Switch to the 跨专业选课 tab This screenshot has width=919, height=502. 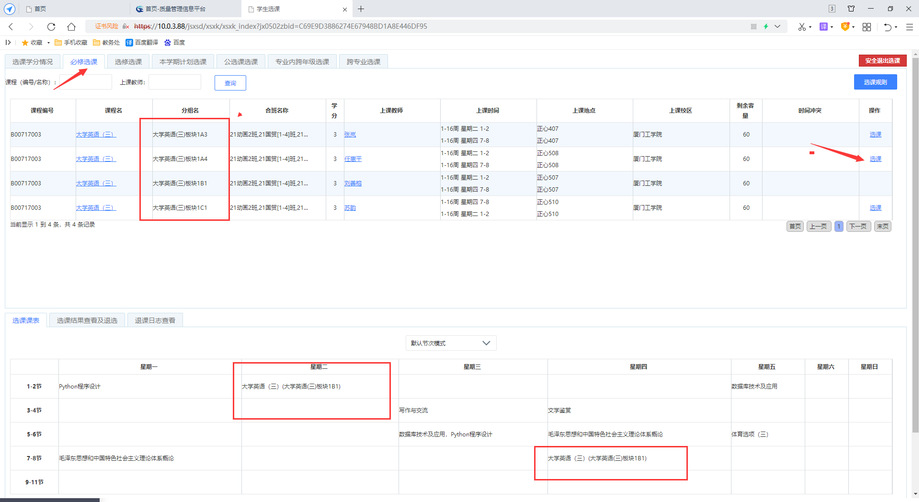click(x=363, y=62)
